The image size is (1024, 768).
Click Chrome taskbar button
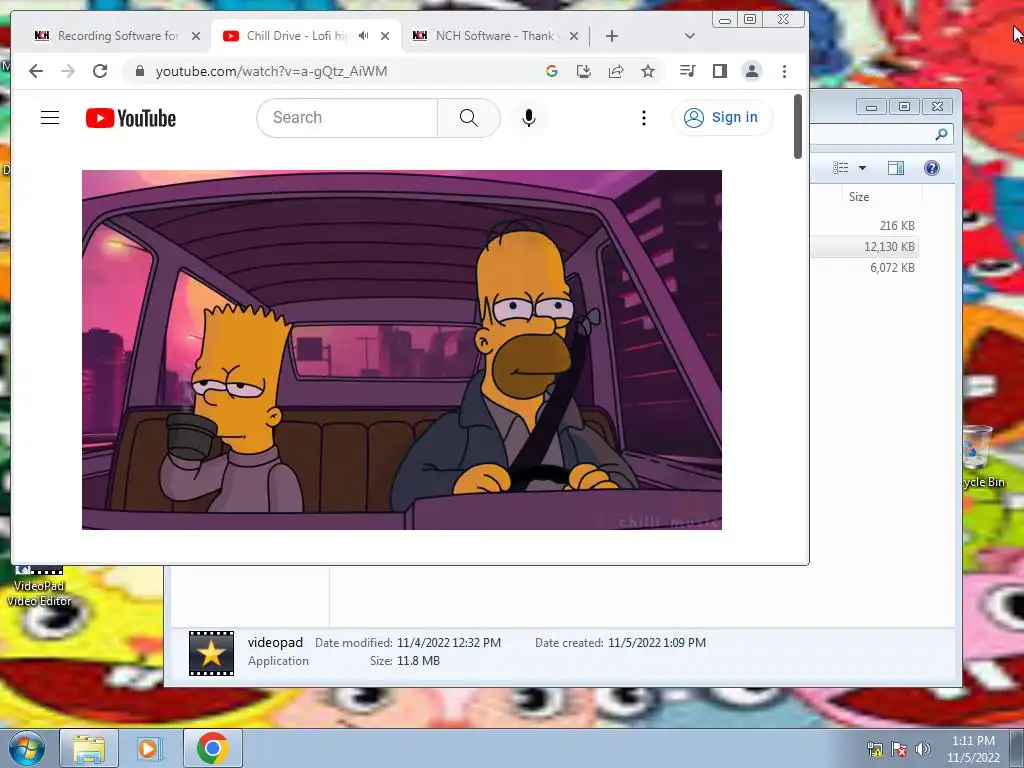212,748
